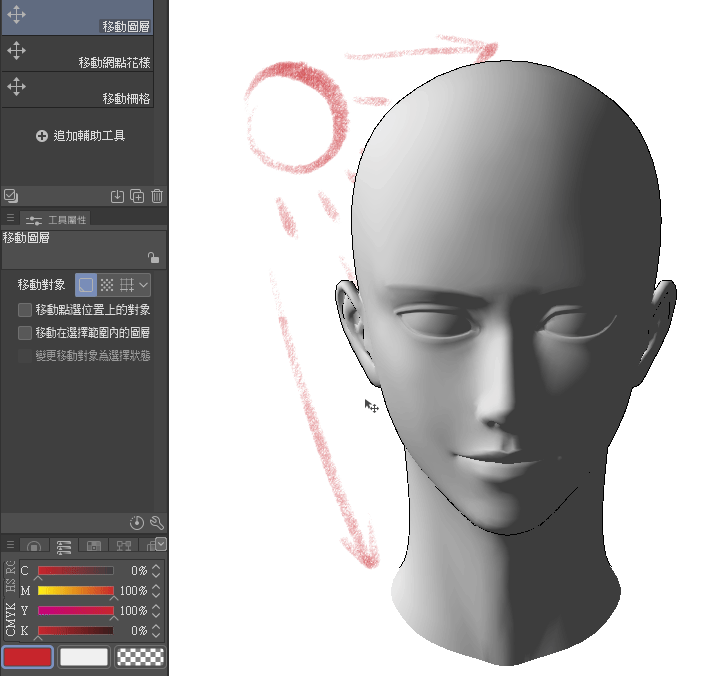Screen dimensions: 720x676
Task: Enable the 移動在選擇範圍內的圖層 checkbox
Action: point(24,332)
